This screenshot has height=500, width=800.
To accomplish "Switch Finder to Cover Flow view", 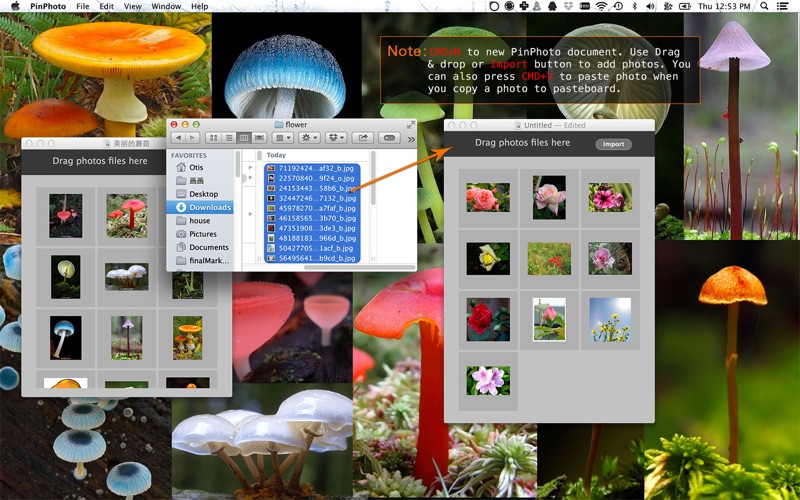I will click(x=257, y=138).
